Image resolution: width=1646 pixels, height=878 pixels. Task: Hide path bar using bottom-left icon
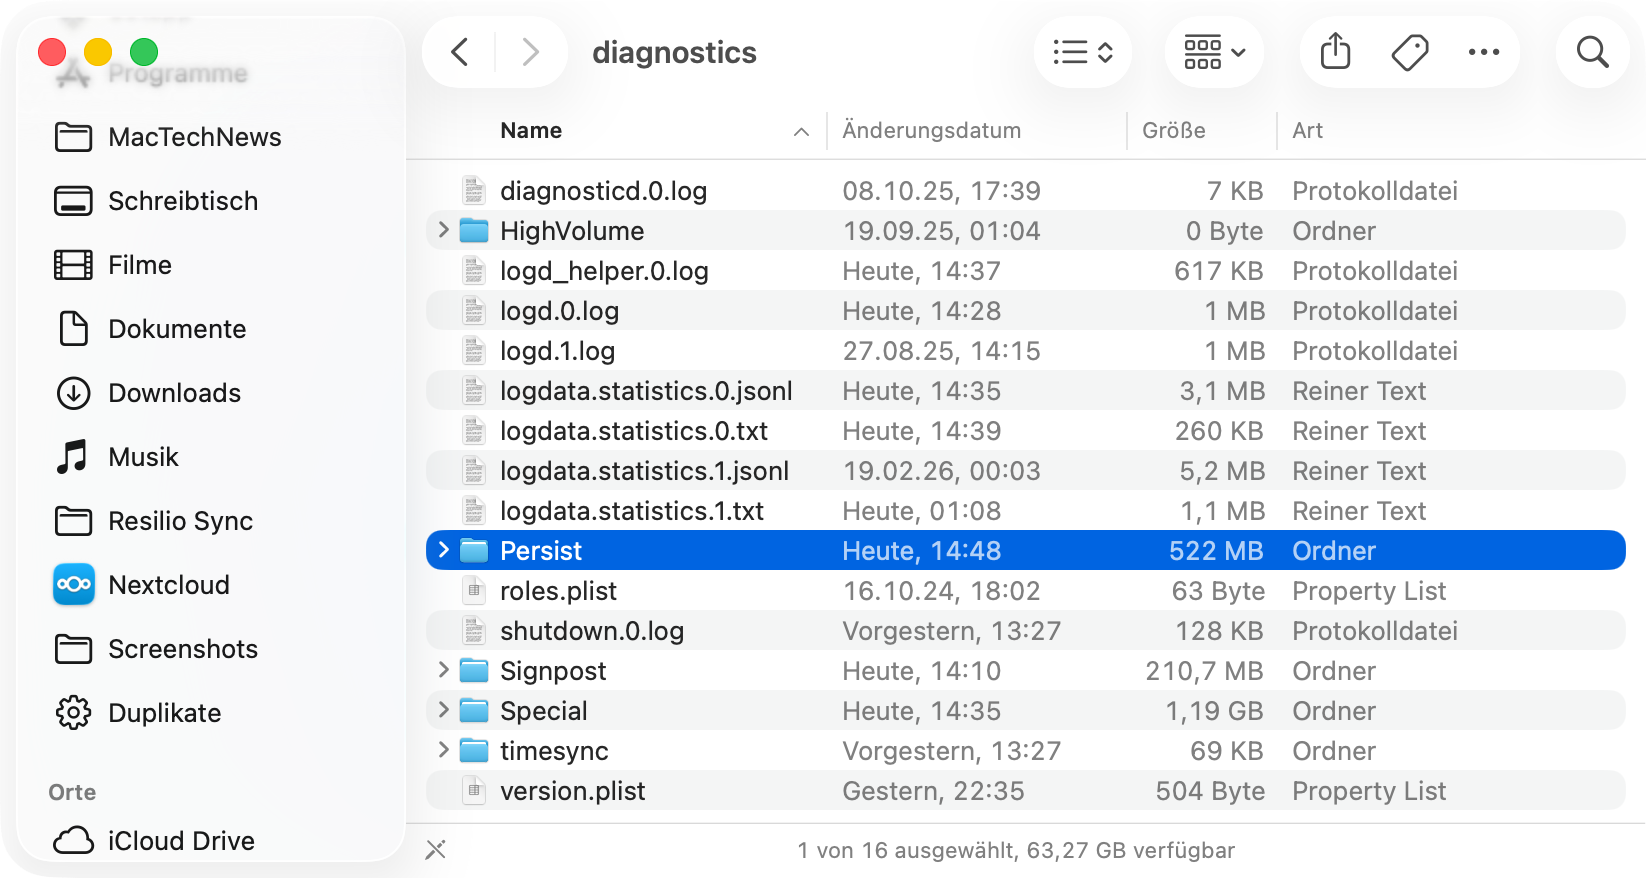coord(436,850)
